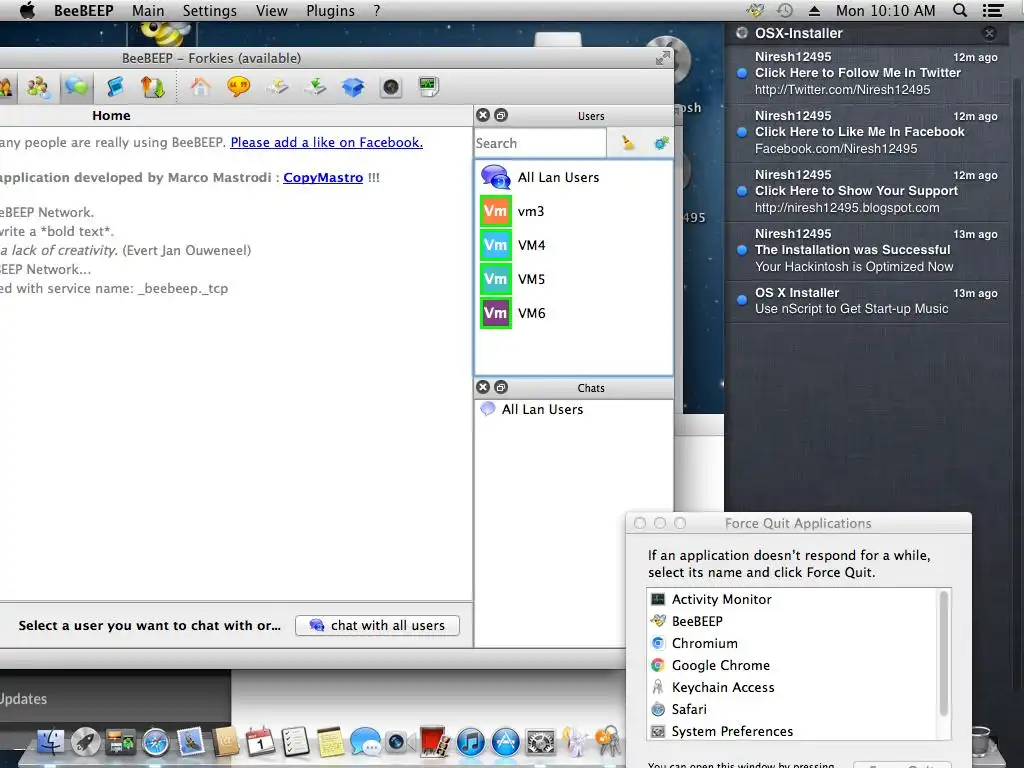Go to Home via house toolbar icon
This screenshot has width=1024, height=768.
click(200, 87)
